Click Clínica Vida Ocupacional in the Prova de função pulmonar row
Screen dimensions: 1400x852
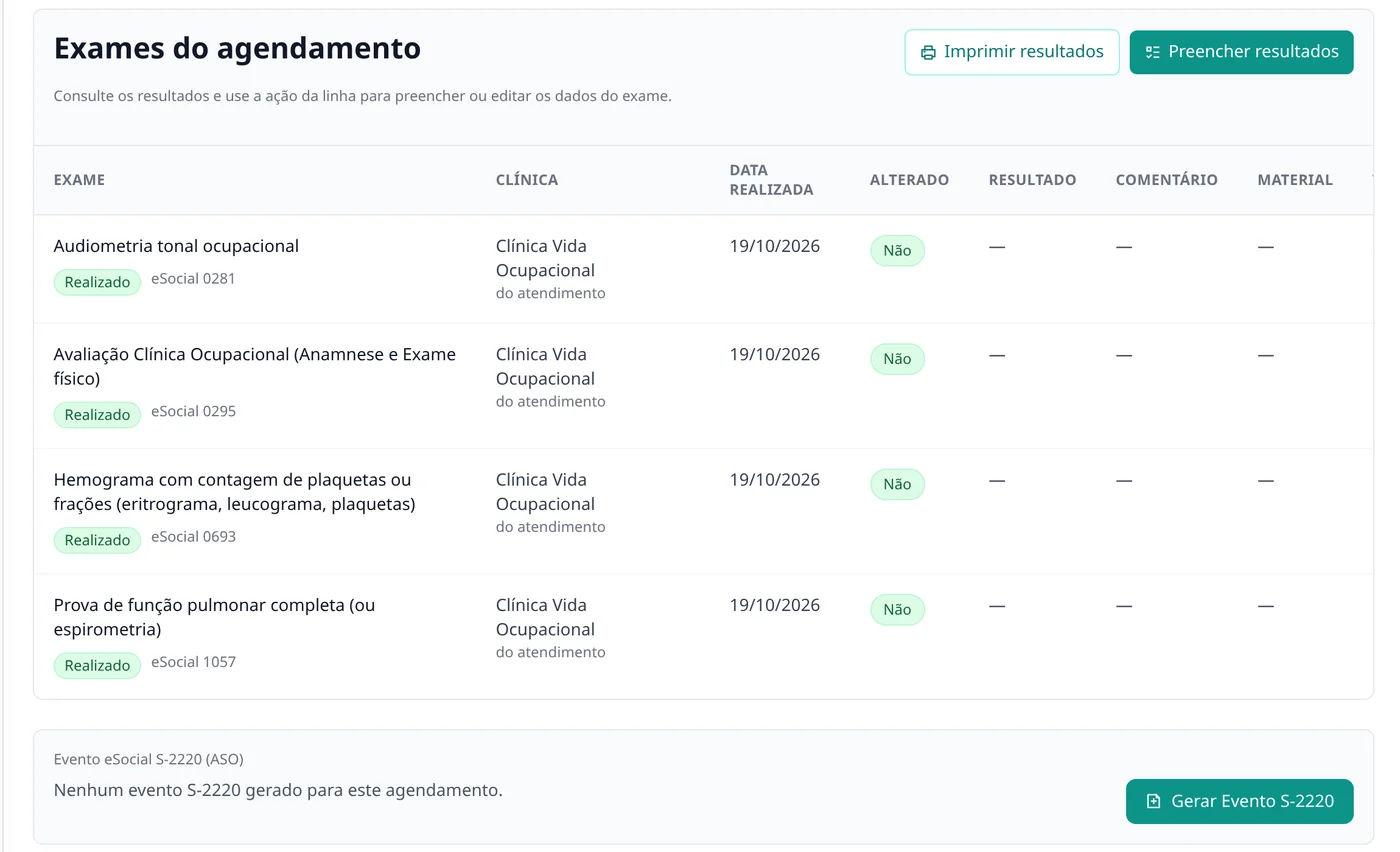tap(545, 617)
